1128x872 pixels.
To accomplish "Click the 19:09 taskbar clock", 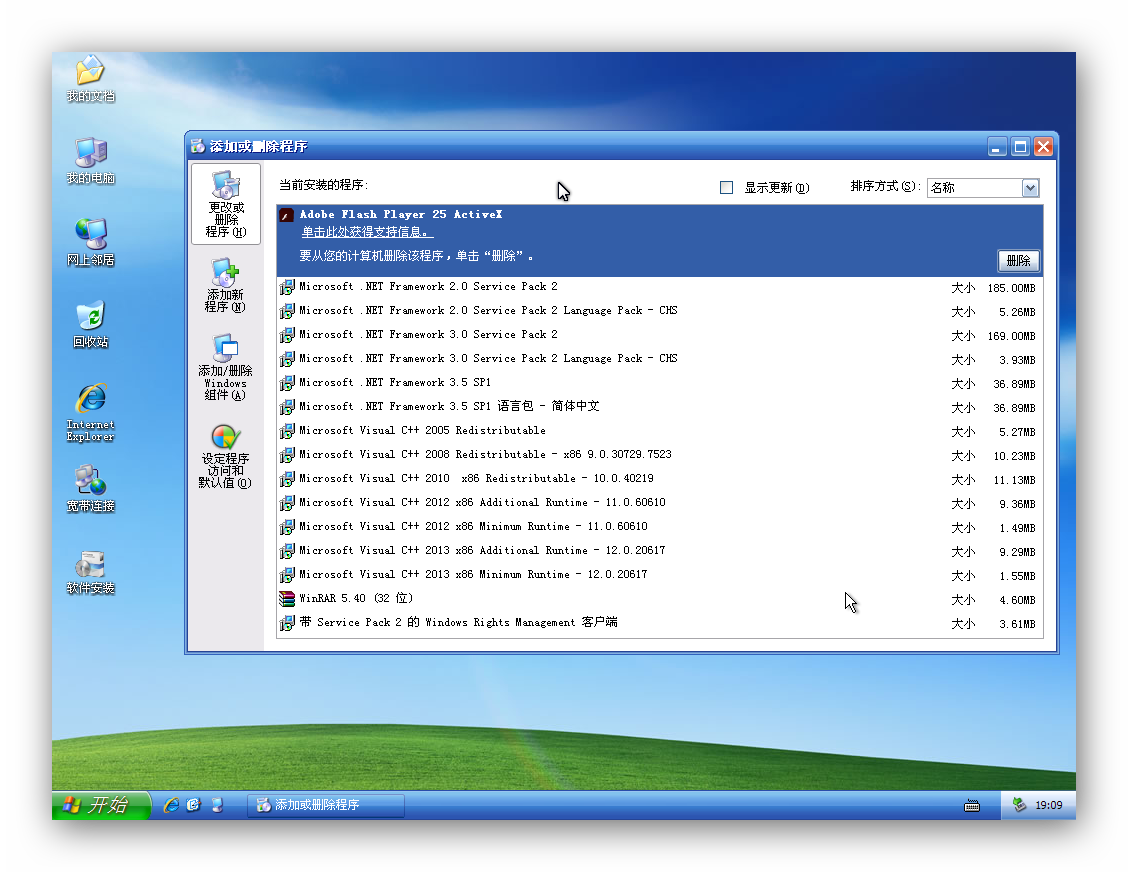I will [1049, 805].
